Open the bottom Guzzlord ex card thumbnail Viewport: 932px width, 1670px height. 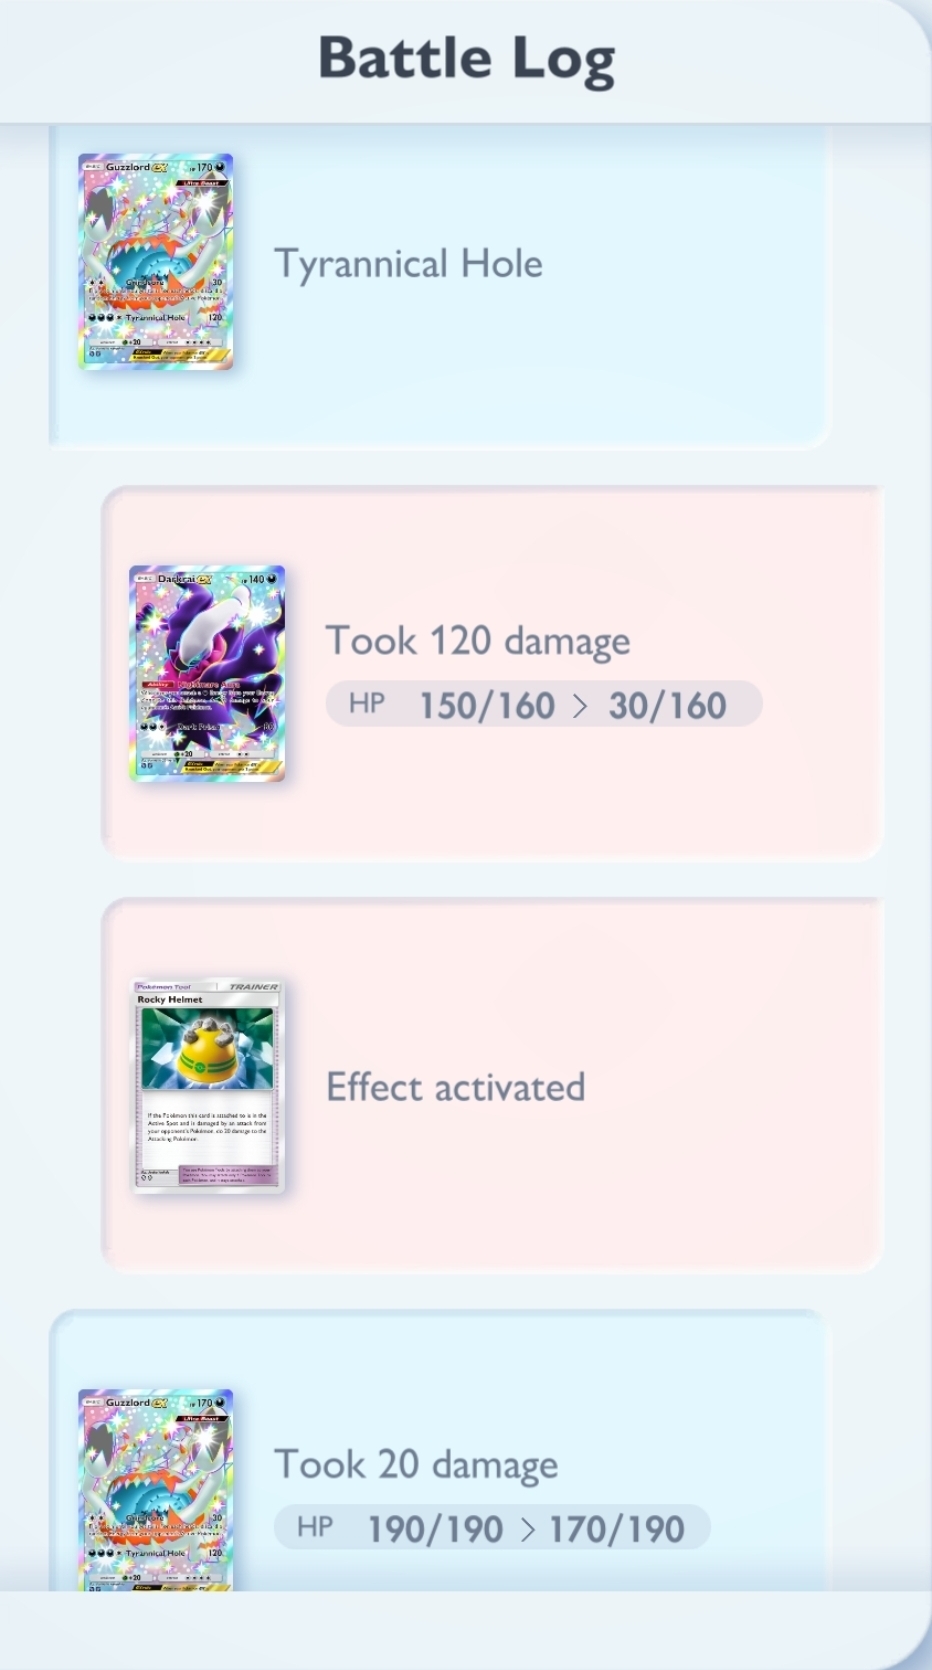pyautogui.click(x=156, y=1489)
